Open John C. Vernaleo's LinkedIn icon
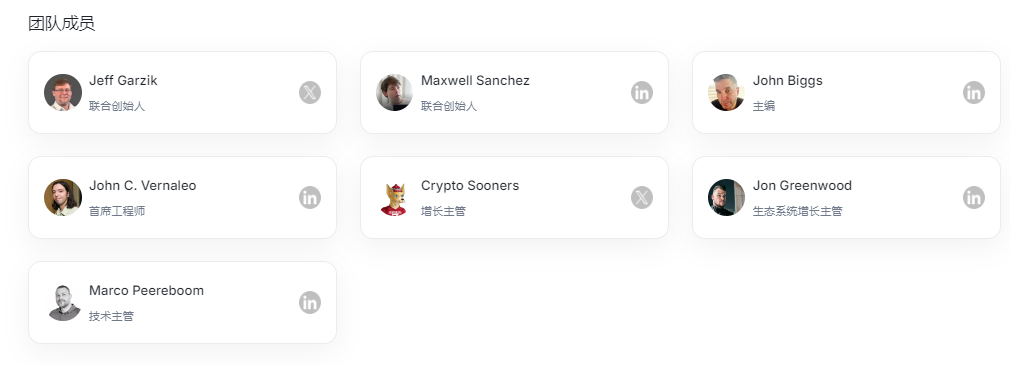Viewport: 1010px width, 365px height. (x=310, y=198)
